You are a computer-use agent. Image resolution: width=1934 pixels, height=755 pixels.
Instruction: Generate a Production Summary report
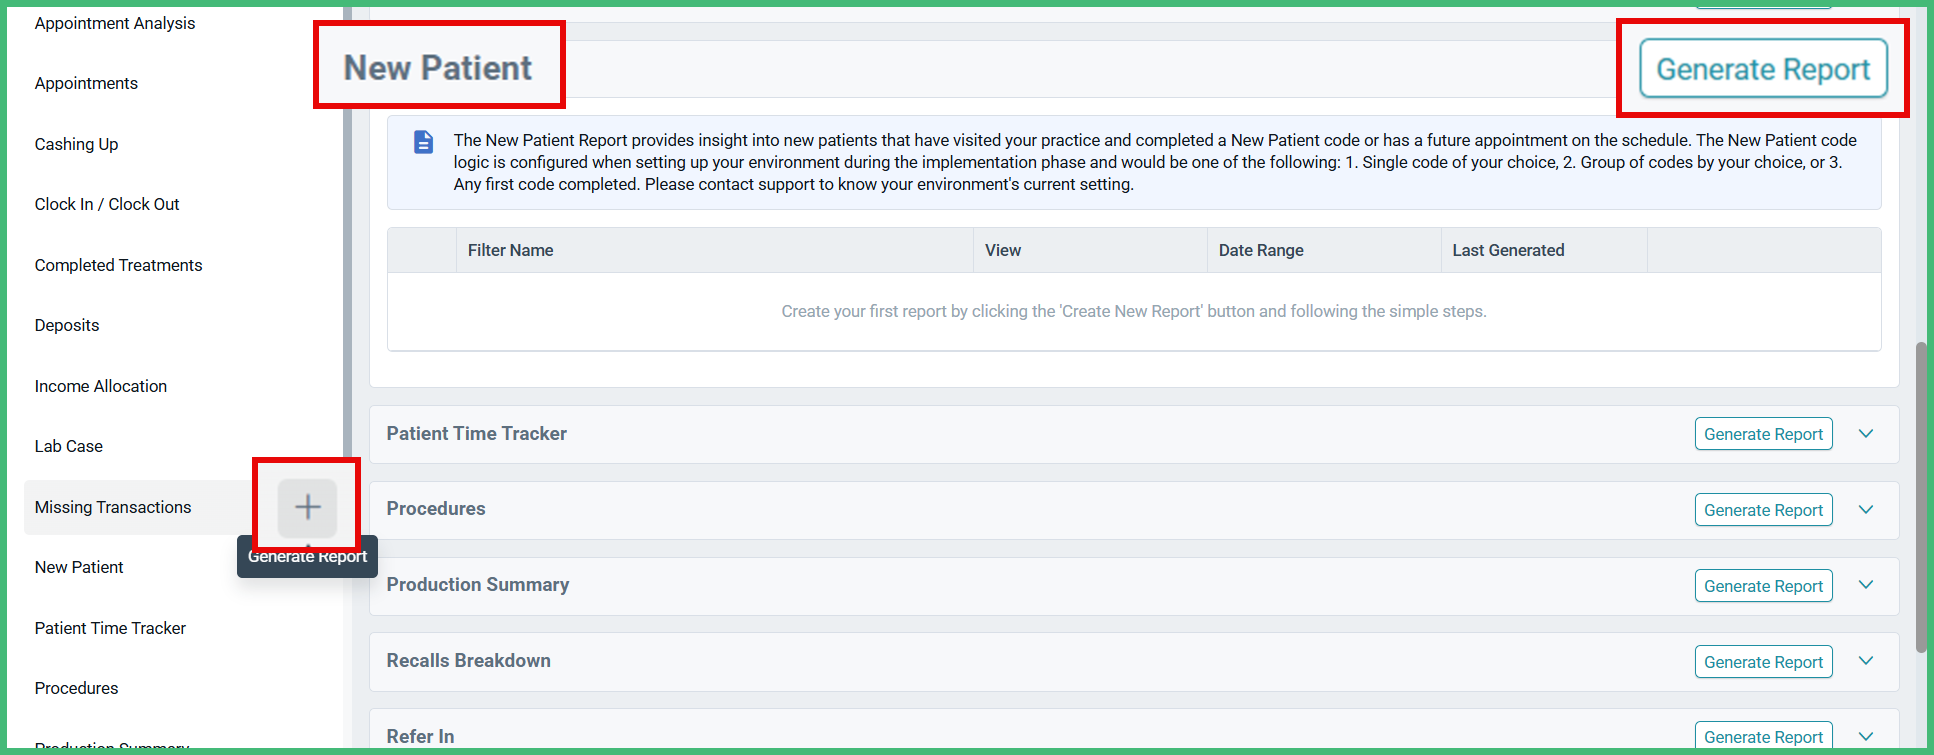coord(1763,585)
